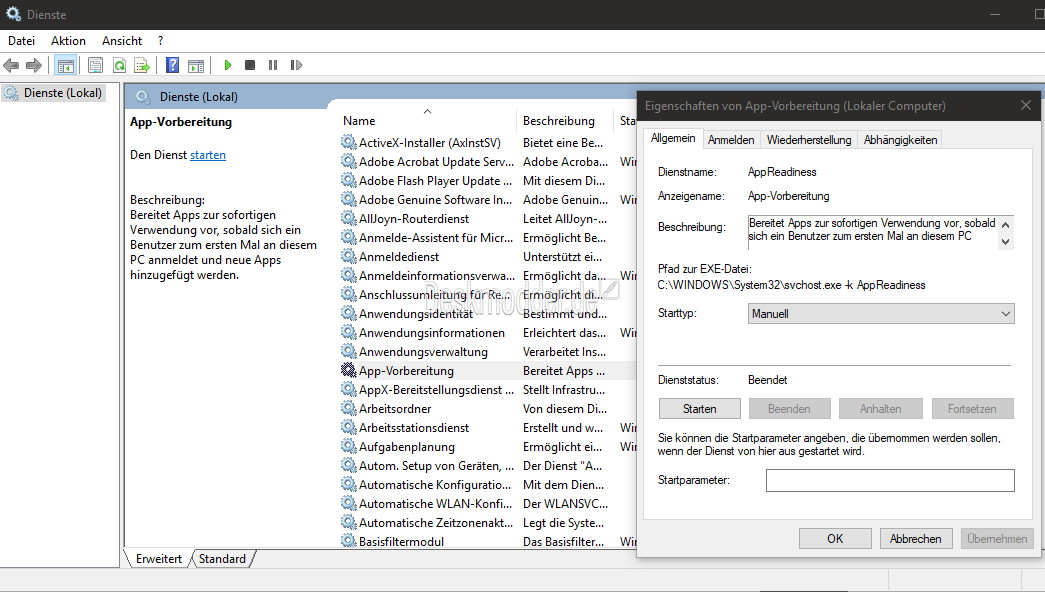This screenshot has height=592, width=1045.
Task: Click gear icon beside Arbeitsstationsdienst
Action: [348, 427]
